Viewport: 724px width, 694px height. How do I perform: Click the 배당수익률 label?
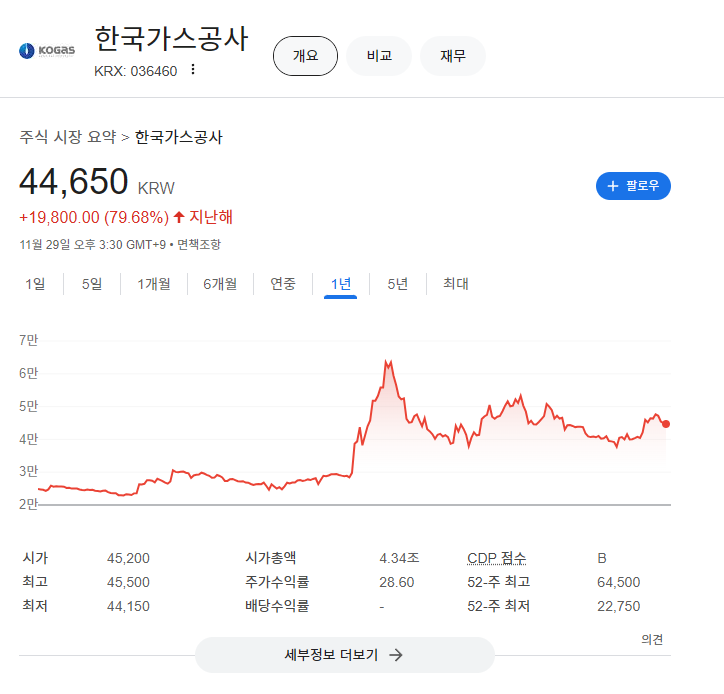pyautogui.click(x=277, y=606)
